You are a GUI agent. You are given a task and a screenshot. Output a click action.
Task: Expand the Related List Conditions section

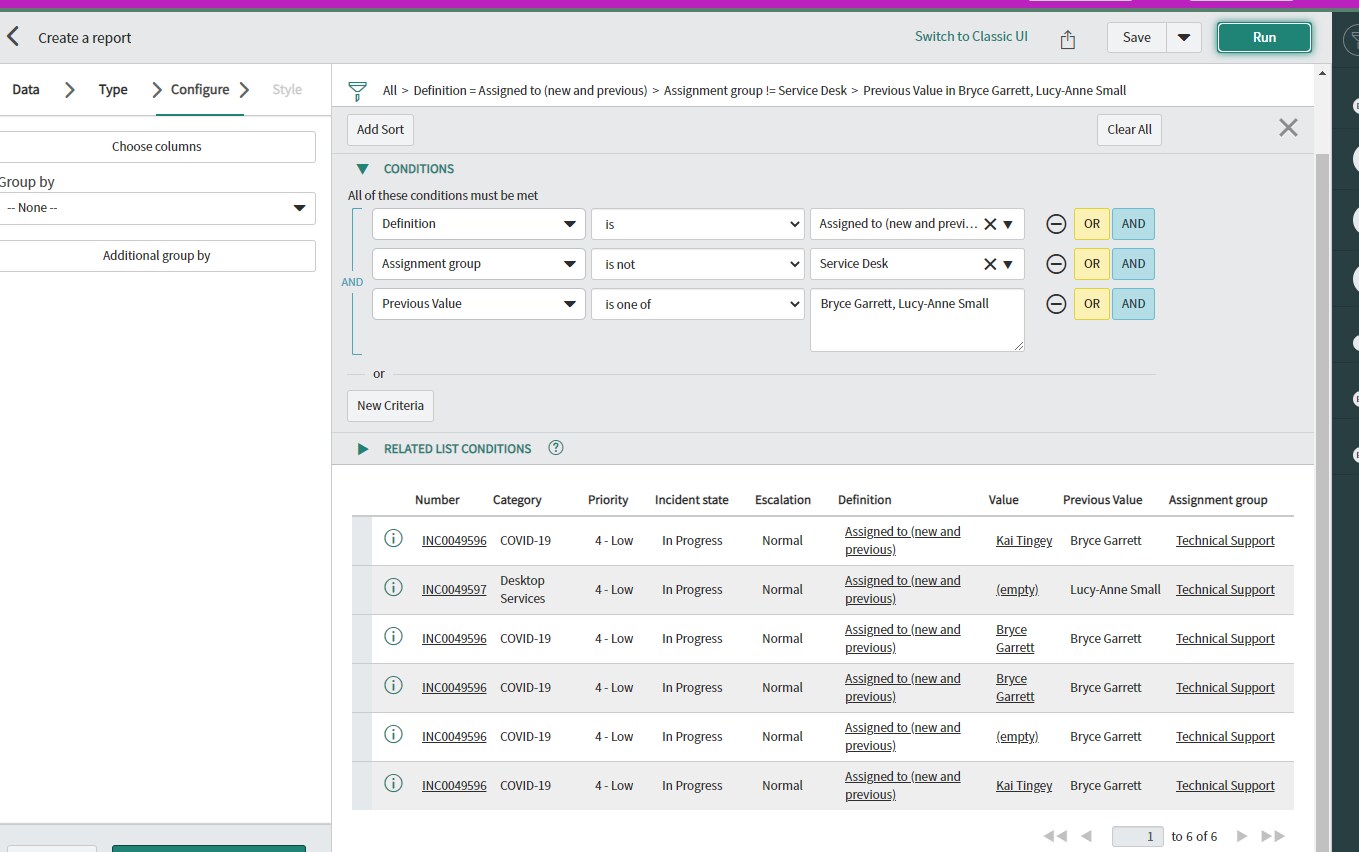point(363,449)
